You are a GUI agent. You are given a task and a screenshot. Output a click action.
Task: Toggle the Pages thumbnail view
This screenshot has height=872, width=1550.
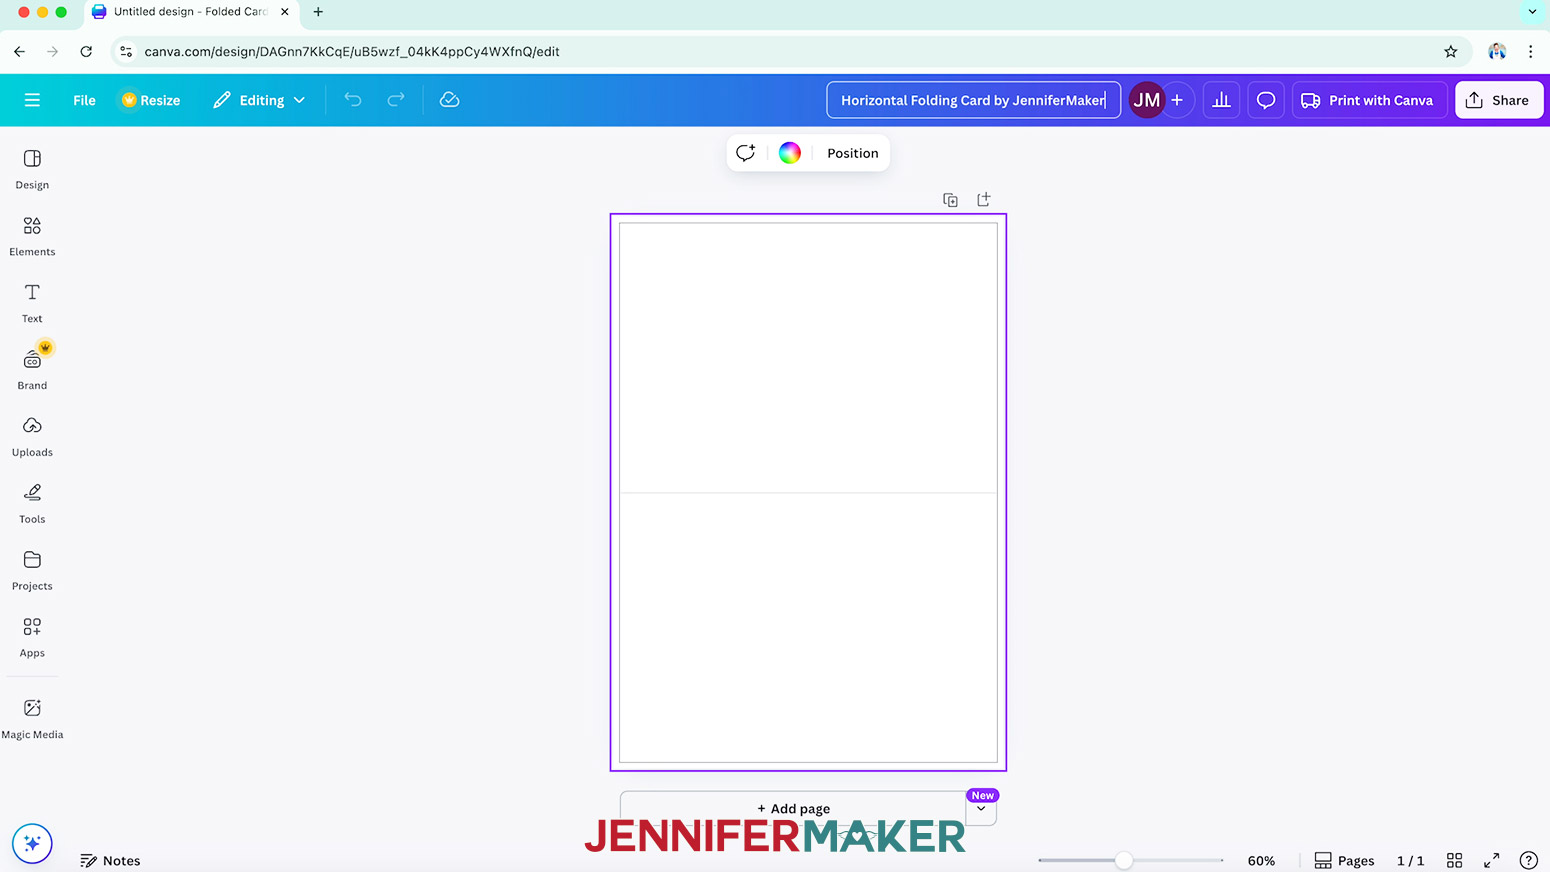pos(1344,860)
